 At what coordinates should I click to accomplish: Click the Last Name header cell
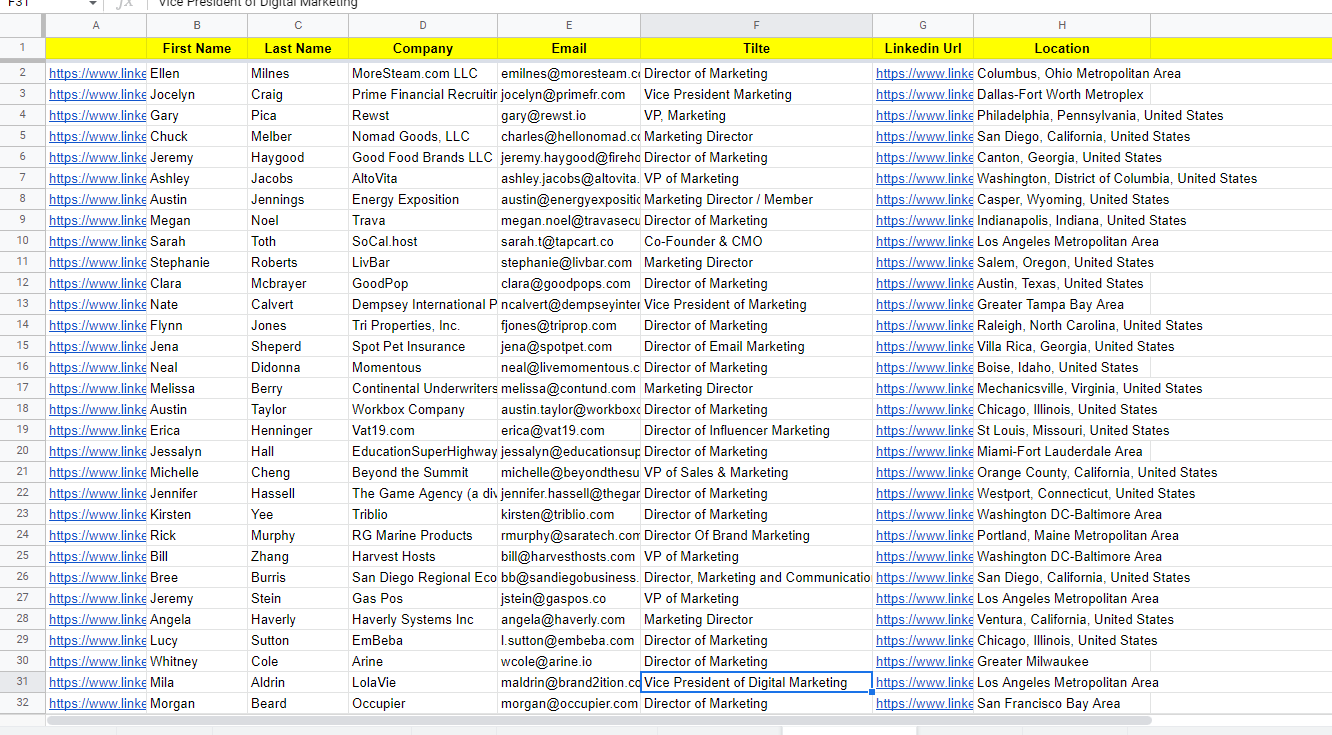[x=298, y=48]
